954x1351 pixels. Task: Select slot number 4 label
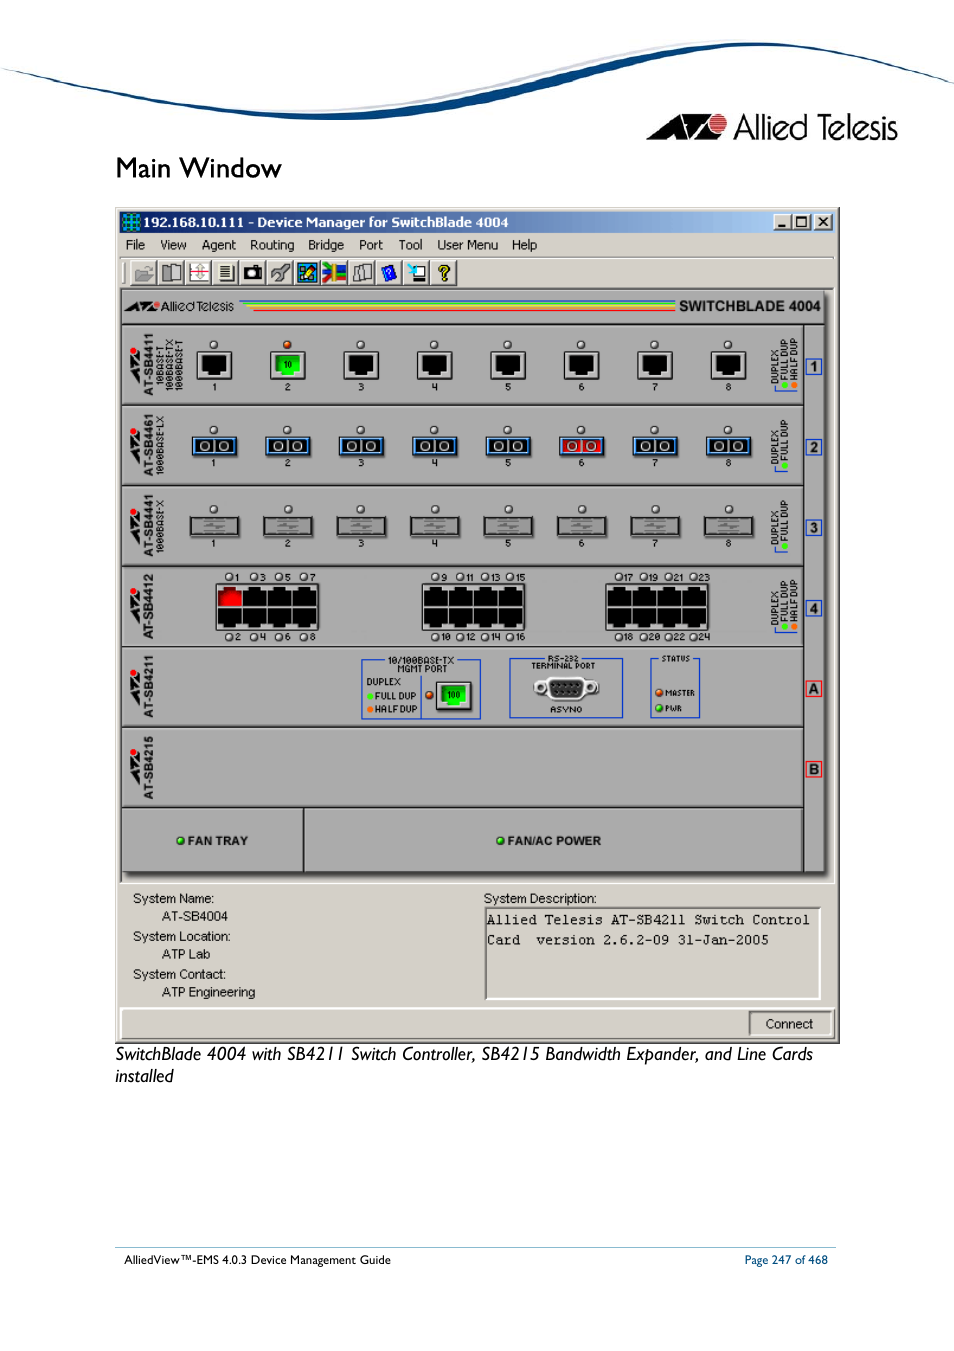tap(814, 608)
